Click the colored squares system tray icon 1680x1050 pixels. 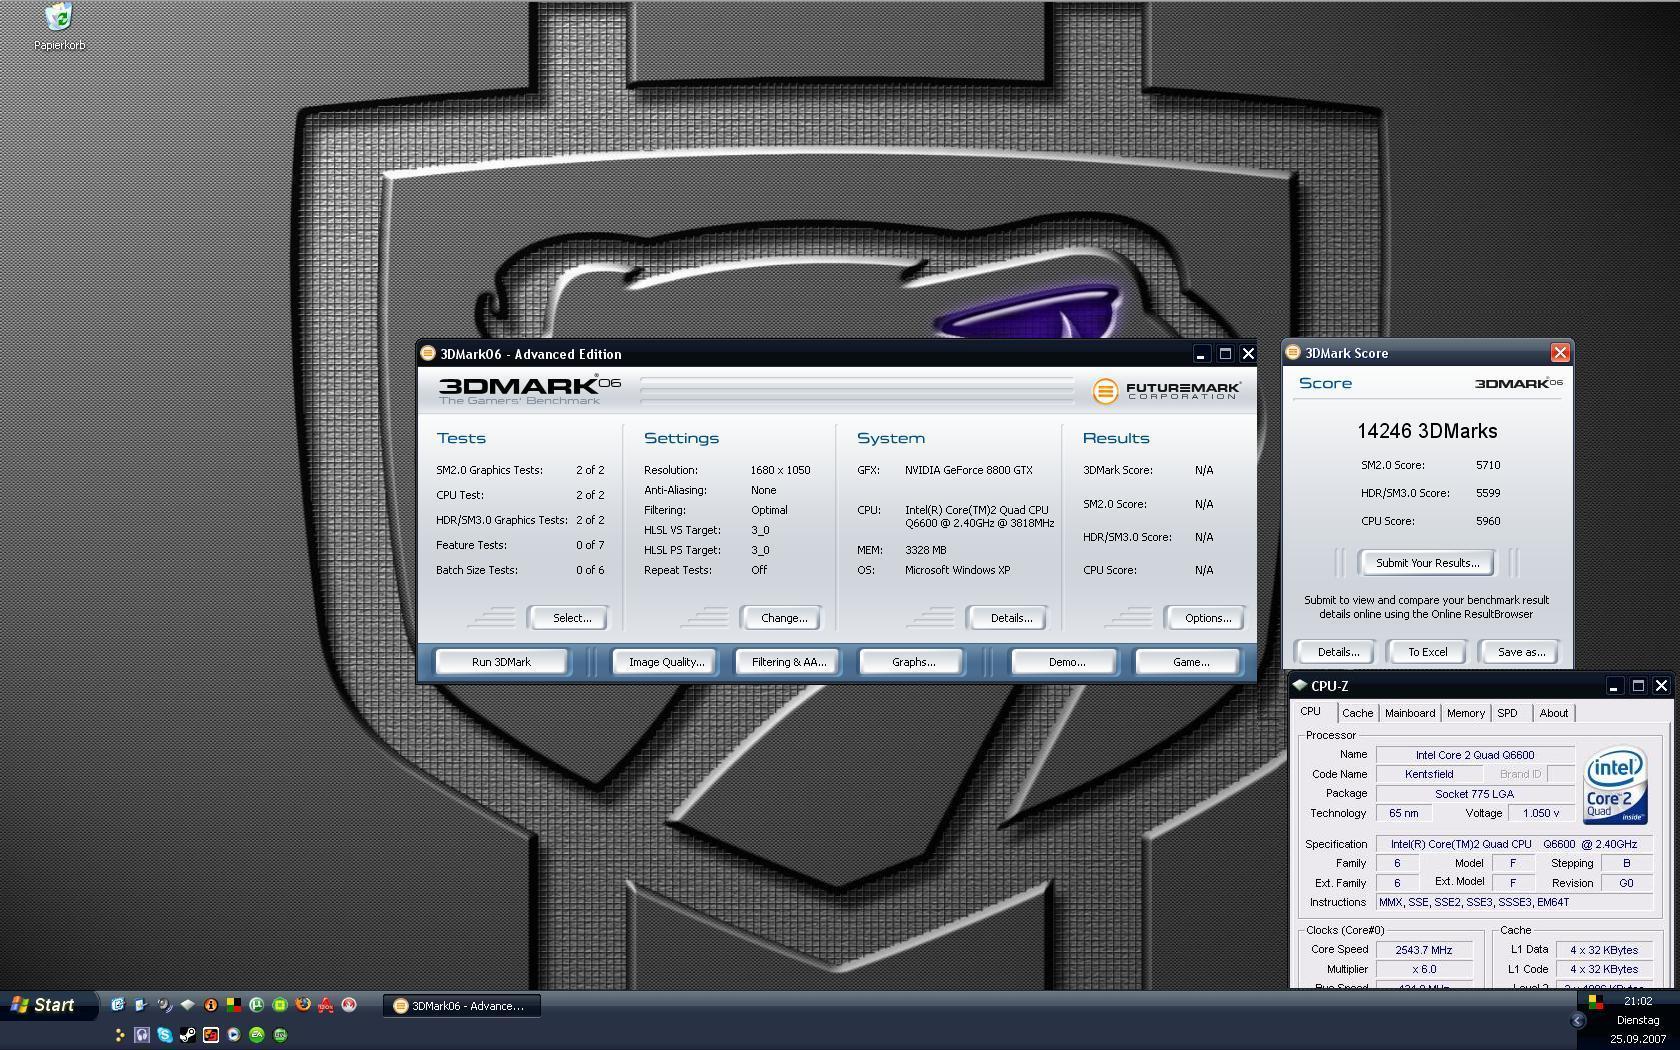click(x=1595, y=1001)
